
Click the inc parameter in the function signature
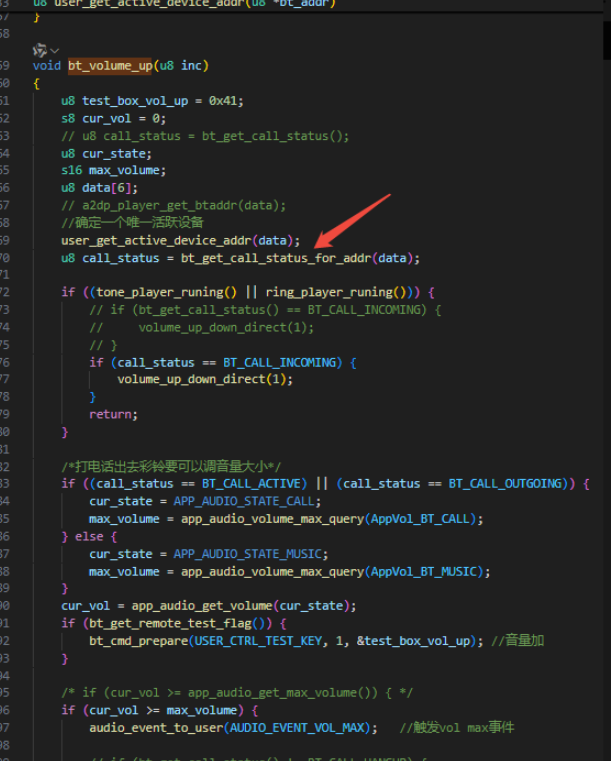pos(191,66)
